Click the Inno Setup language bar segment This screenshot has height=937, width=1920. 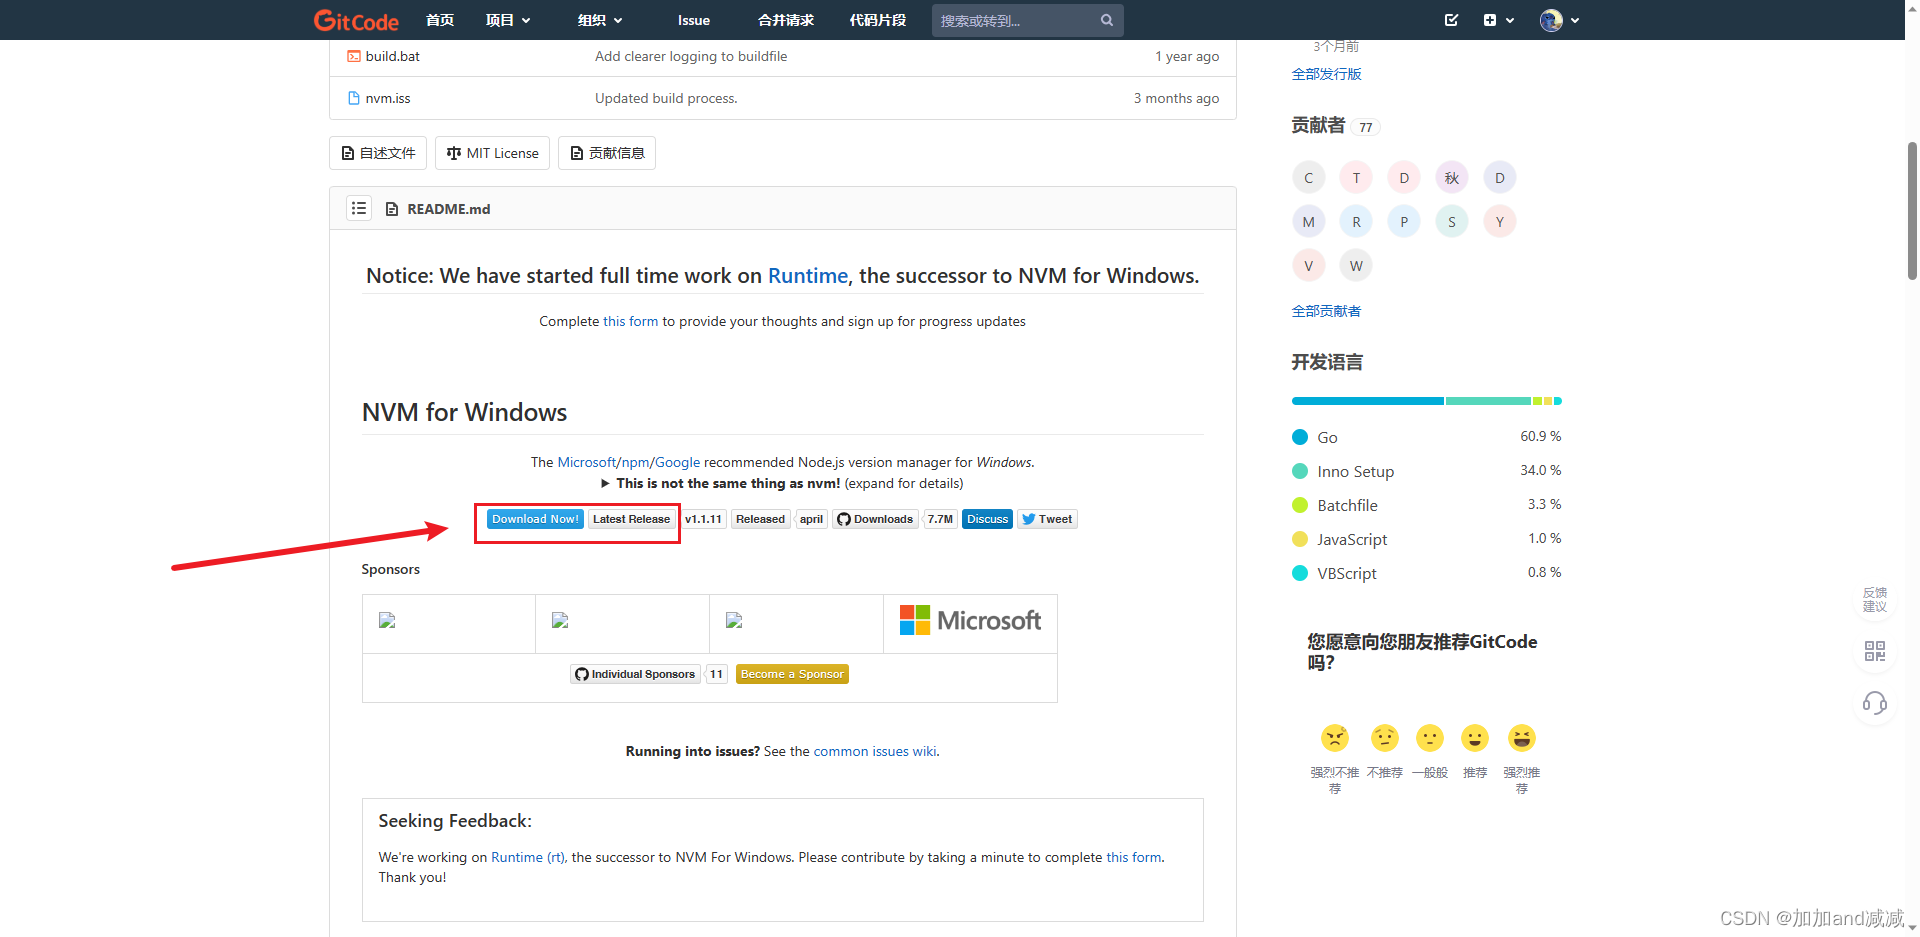pyautogui.click(x=1488, y=401)
